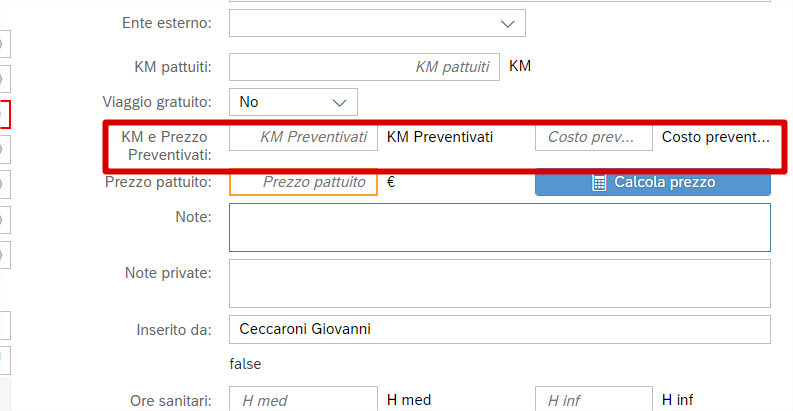Focus the KM pattuiti input field
This screenshot has width=793, height=411.
point(364,67)
